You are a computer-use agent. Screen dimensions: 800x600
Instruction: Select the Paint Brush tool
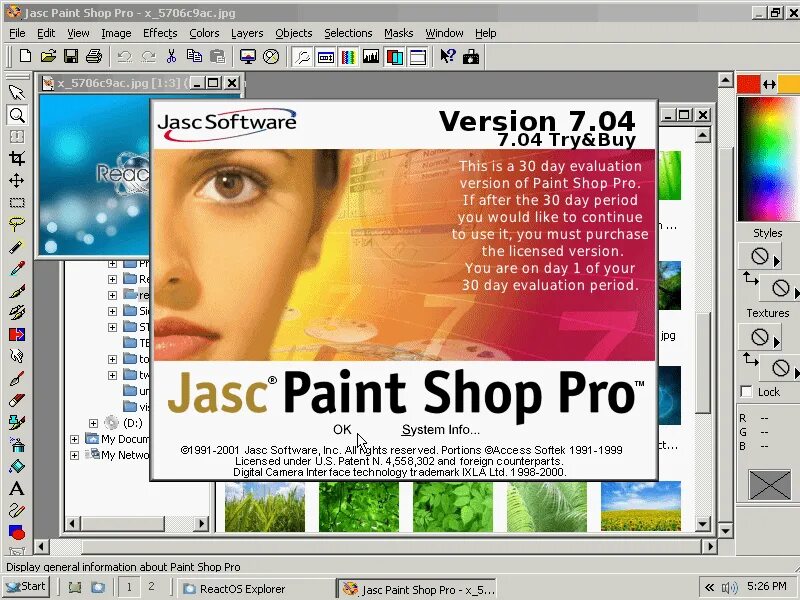coord(17,290)
